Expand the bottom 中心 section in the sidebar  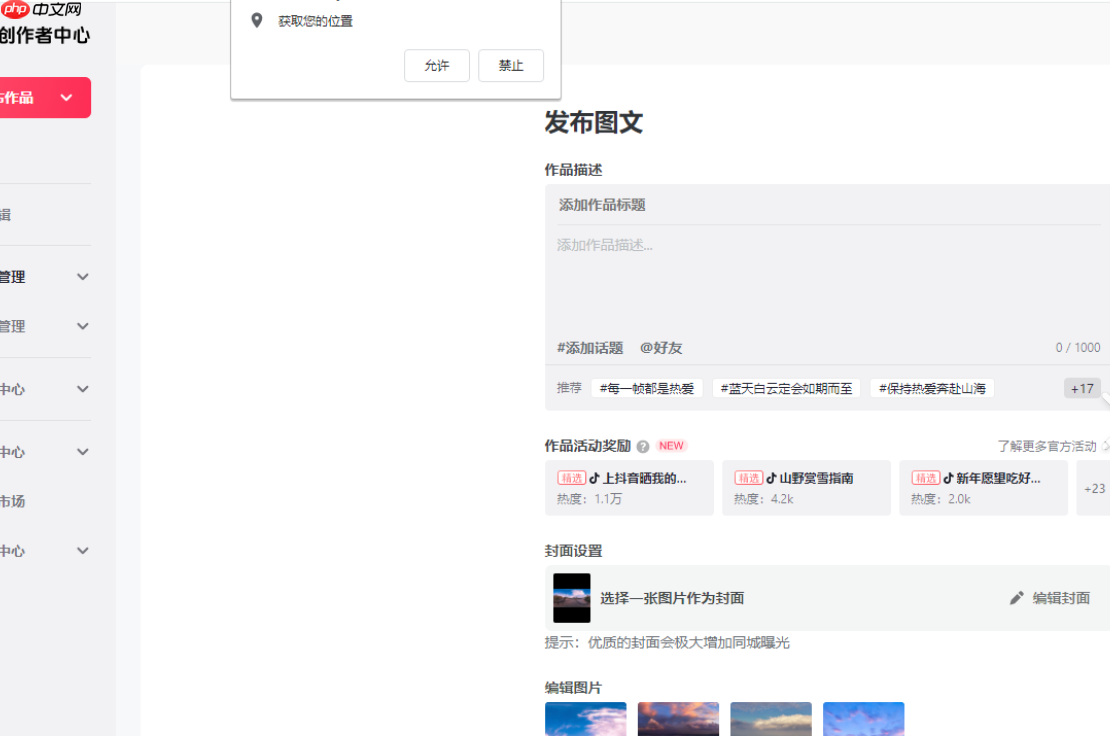click(45, 550)
